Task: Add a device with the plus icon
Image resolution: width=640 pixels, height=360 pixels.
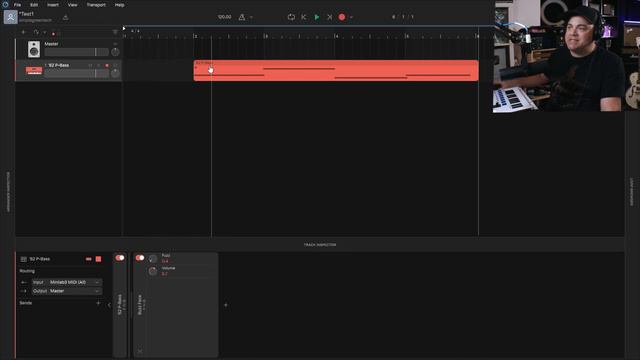Action: (226, 305)
